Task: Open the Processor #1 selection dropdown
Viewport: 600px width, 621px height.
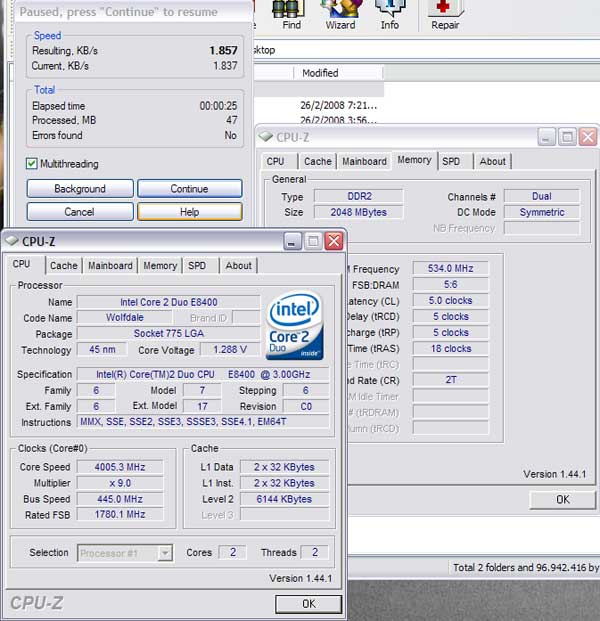Action: [125, 553]
